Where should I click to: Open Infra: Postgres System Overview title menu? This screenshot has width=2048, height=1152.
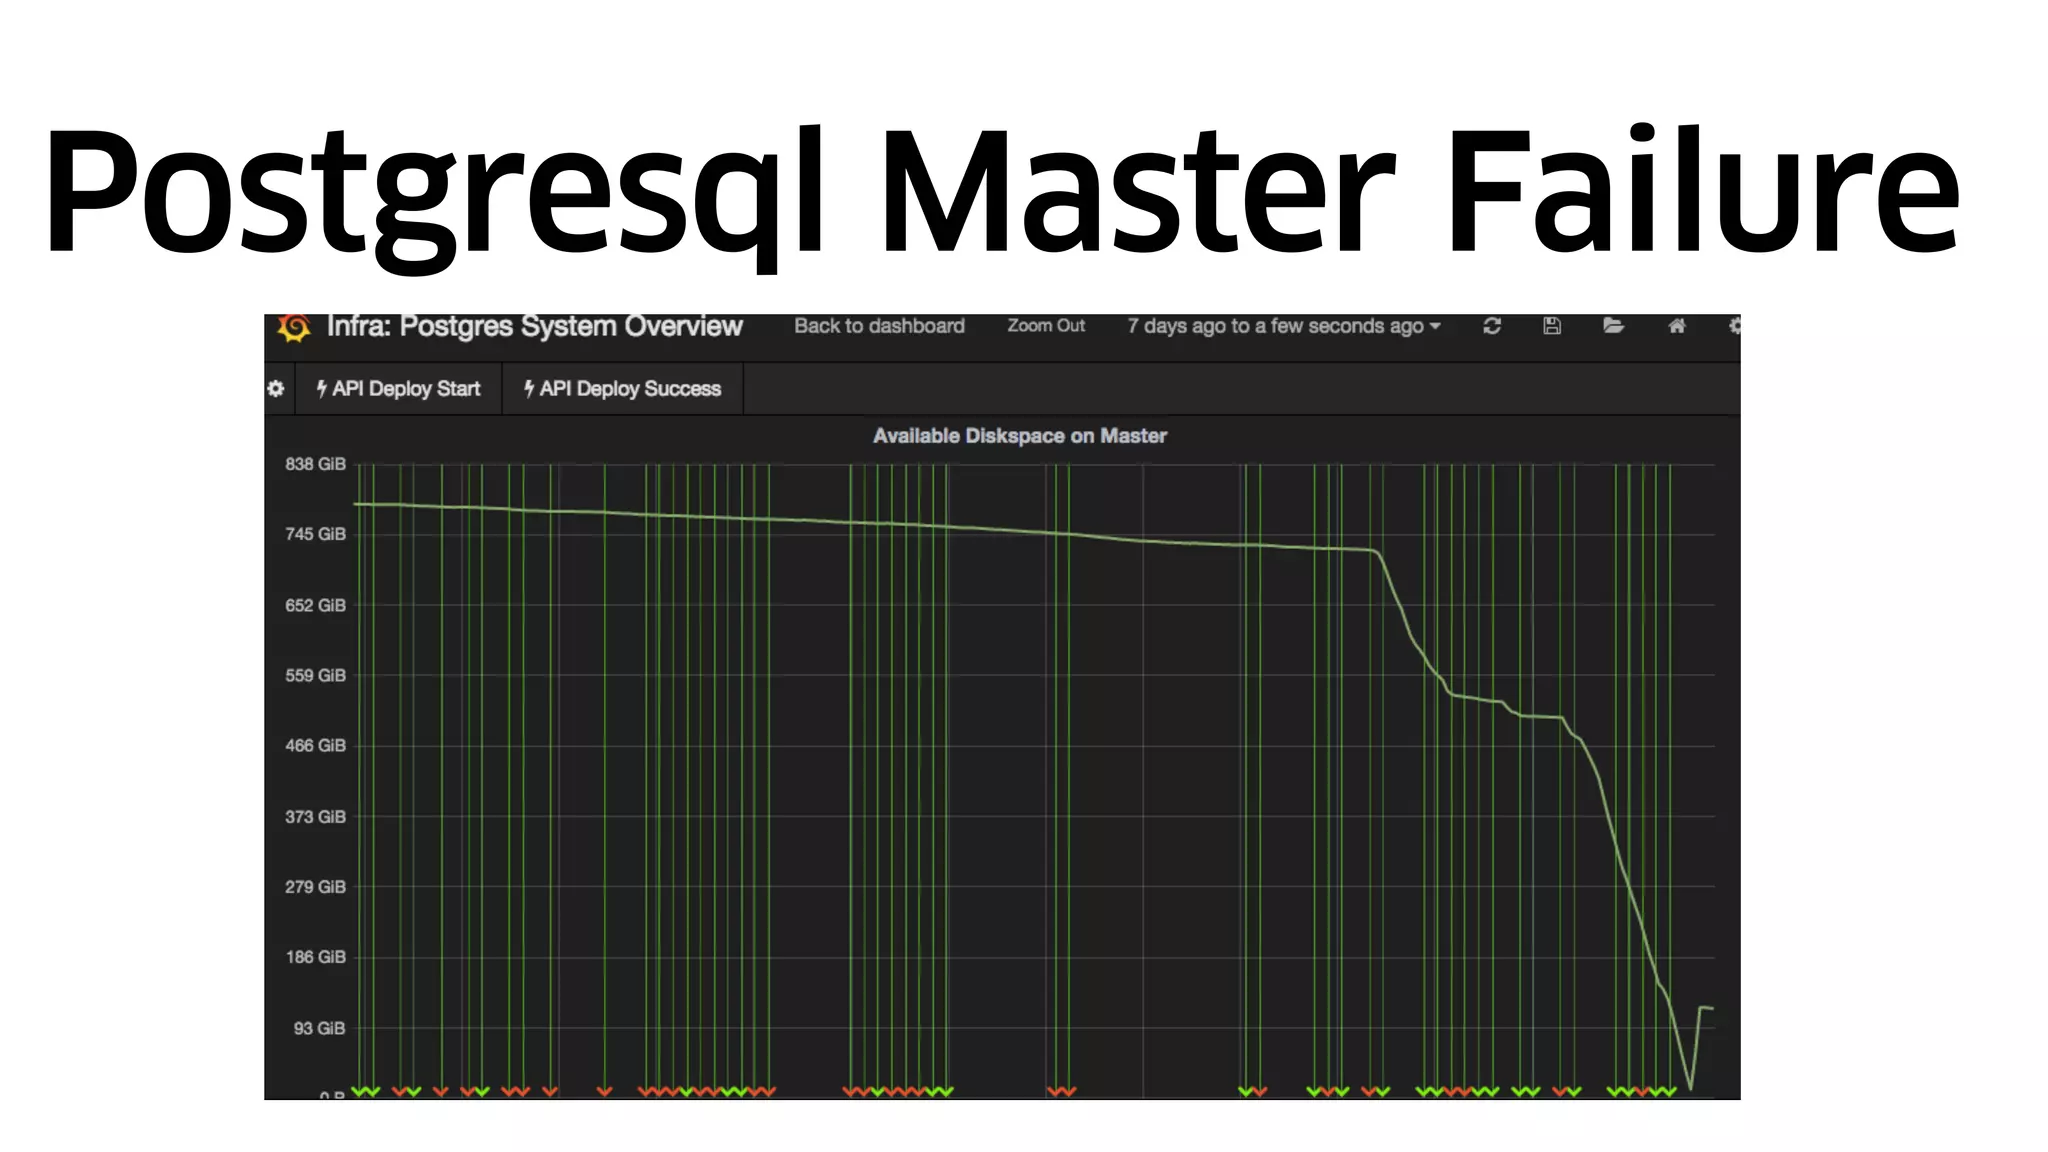[x=534, y=327]
